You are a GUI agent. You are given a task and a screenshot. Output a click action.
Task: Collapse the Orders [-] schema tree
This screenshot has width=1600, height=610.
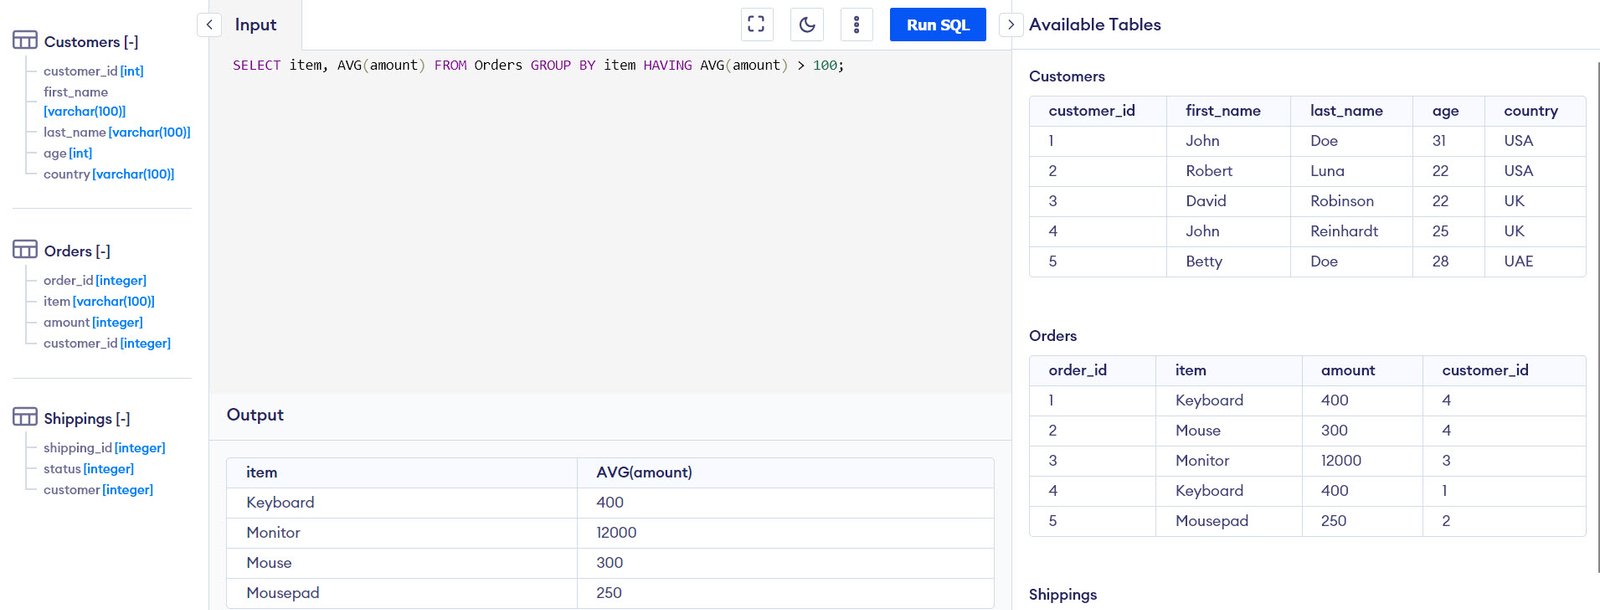pyautogui.click(x=77, y=251)
